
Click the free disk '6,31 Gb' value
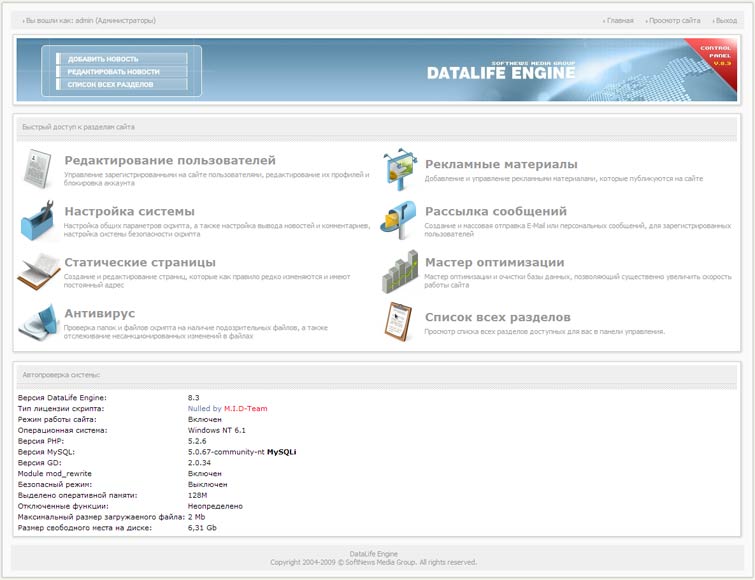pyautogui.click(x=202, y=528)
